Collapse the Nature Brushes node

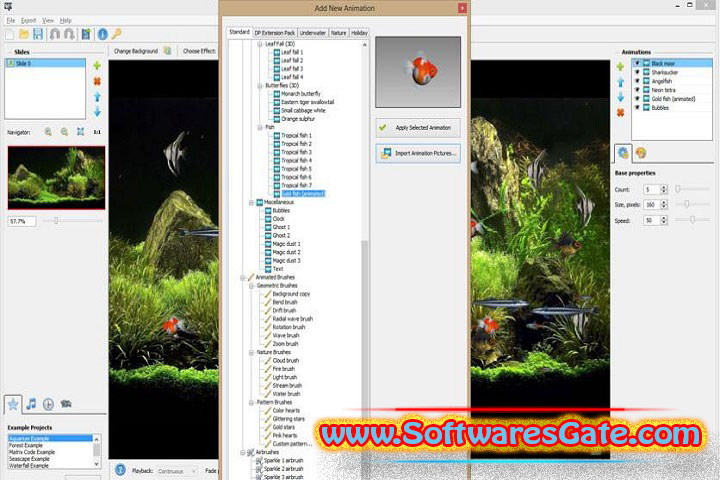(251, 352)
